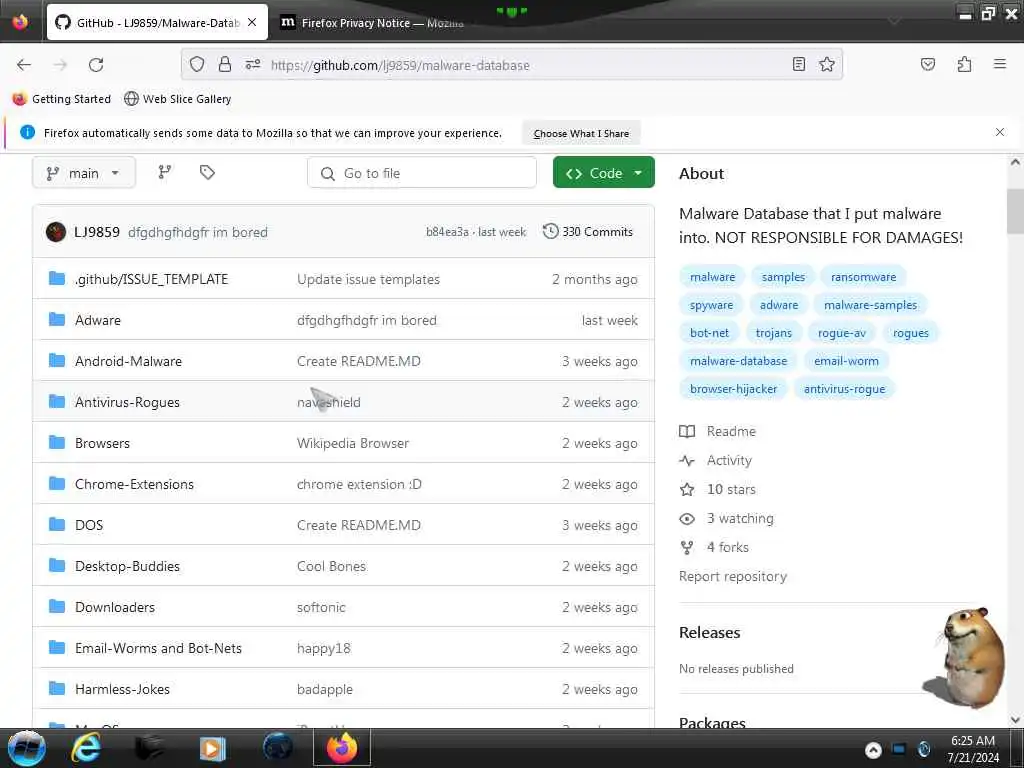The height and width of the screenshot is (768, 1024).
Task: Open the Adware folder
Action: [98, 320]
